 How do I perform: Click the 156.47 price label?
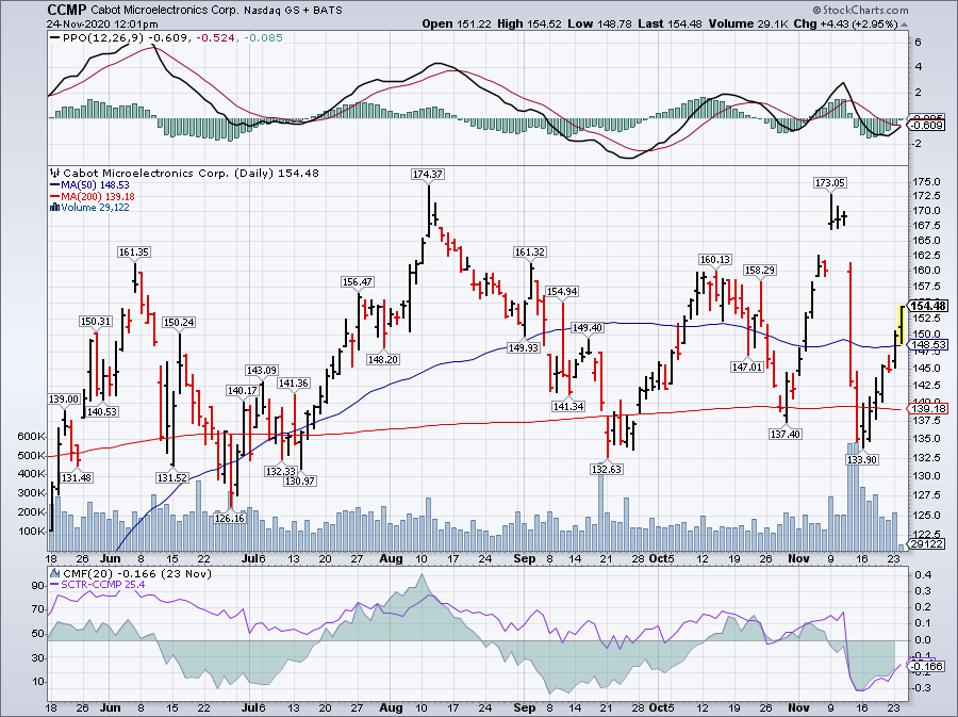point(357,282)
